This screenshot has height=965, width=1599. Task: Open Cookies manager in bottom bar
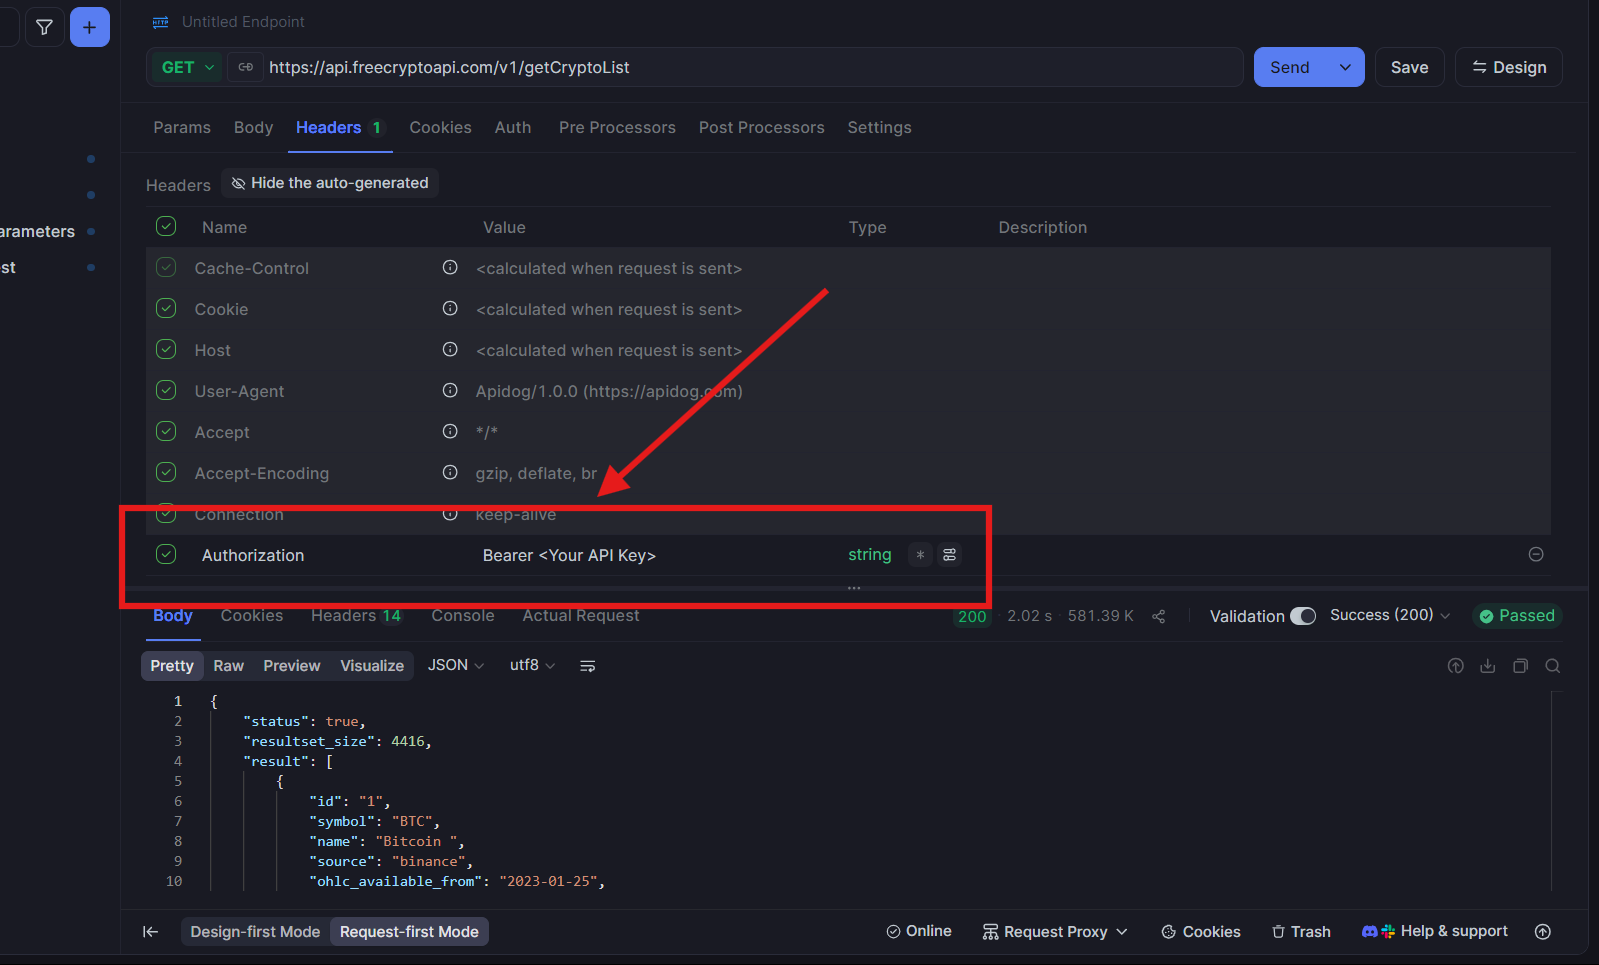point(1201,932)
